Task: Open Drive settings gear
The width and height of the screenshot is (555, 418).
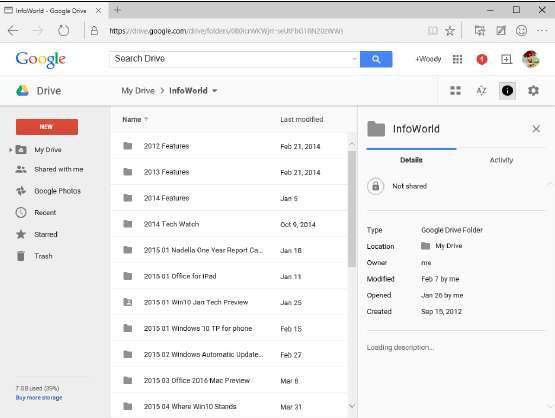Action: coord(533,91)
